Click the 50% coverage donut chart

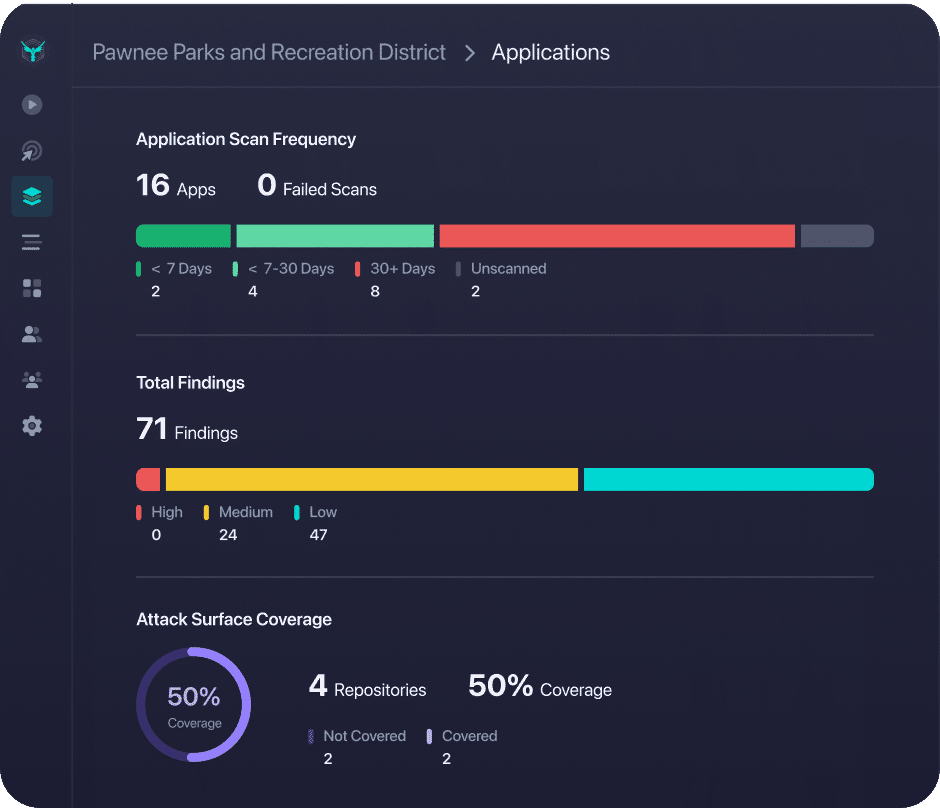[193, 705]
